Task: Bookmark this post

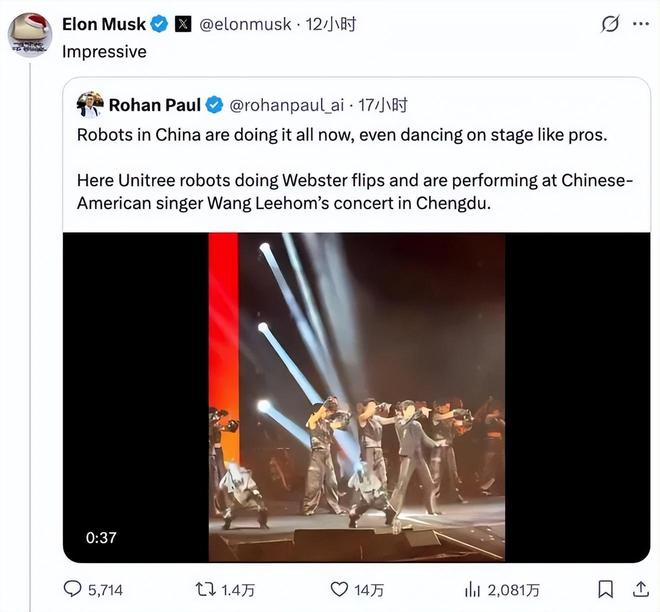Action: pos(605,590)
